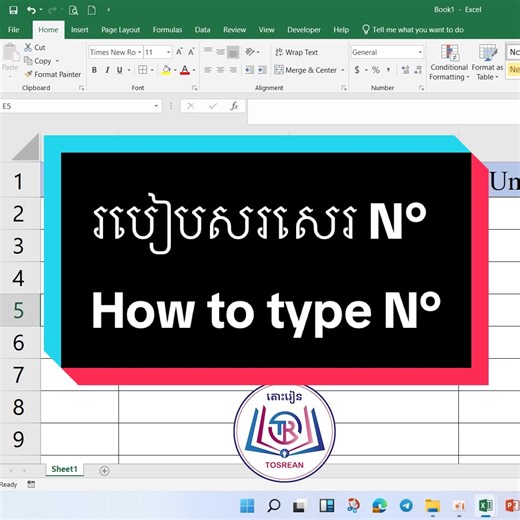Viewport: 520px width, 520px height.
Task: Open File Explorer from the taskbar
Action: pyautogui.click(x=432, y=506)
